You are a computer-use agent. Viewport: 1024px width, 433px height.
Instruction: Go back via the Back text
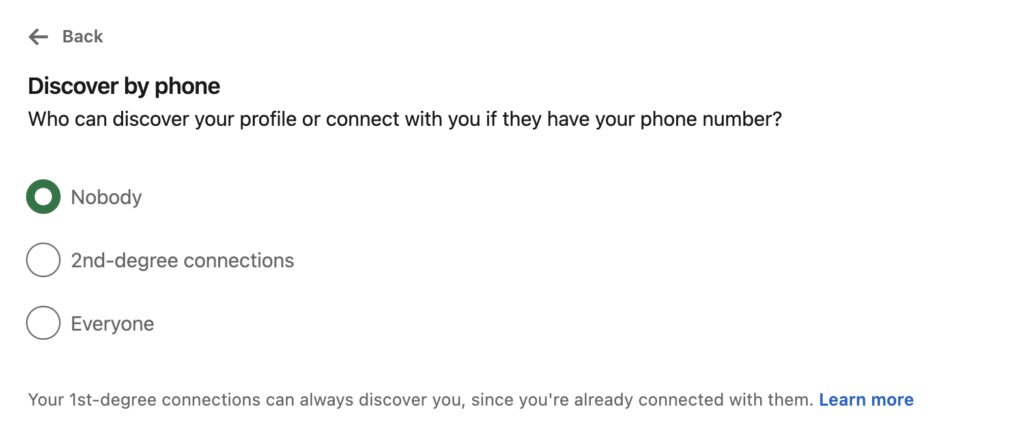(x=82, y=37)
